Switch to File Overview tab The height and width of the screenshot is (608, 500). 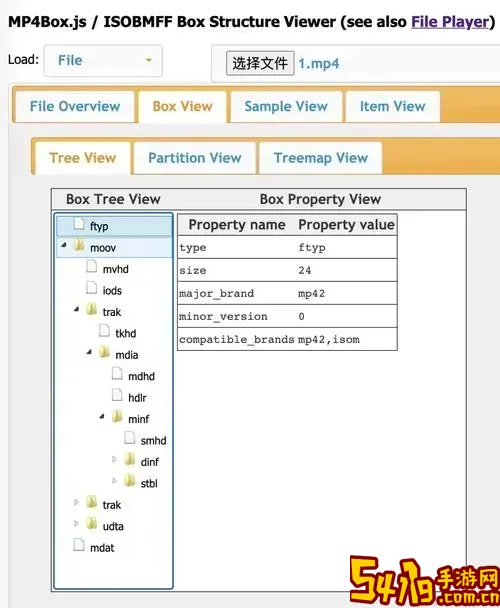(75, 107)
